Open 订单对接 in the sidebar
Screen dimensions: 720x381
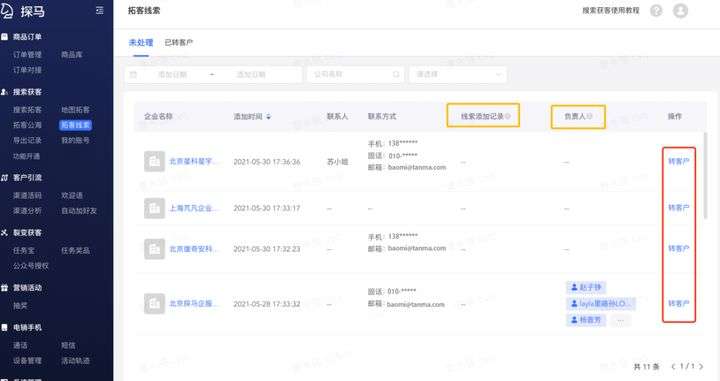click(x=28, y=70)
